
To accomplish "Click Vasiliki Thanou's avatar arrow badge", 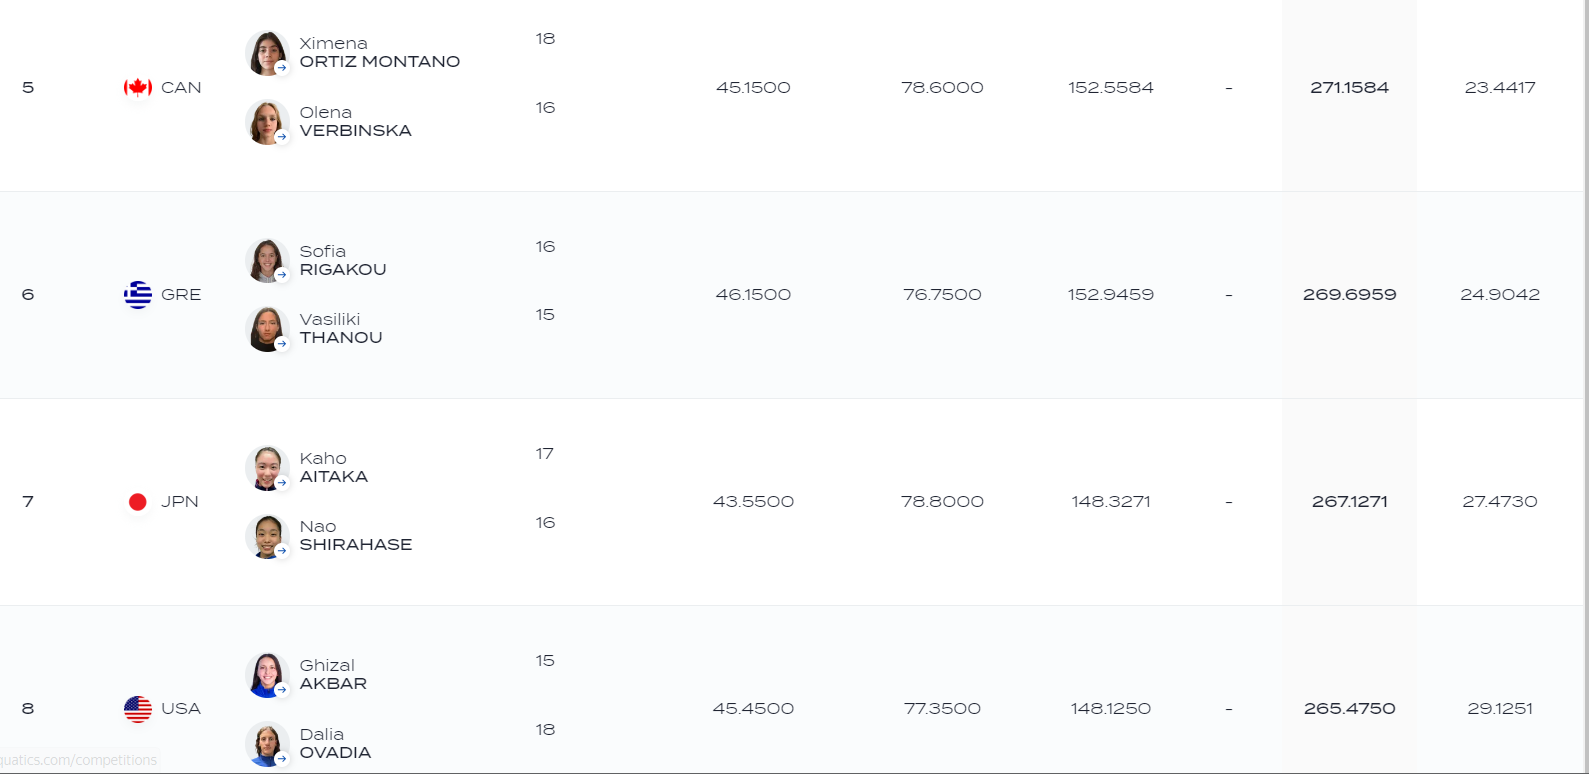I will tap(282, 343).
